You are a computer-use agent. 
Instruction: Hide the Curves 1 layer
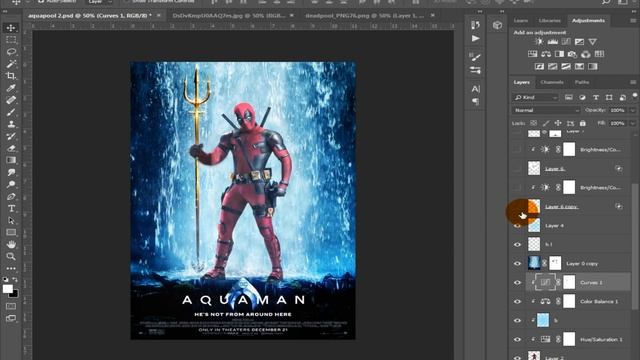(518, 282)
